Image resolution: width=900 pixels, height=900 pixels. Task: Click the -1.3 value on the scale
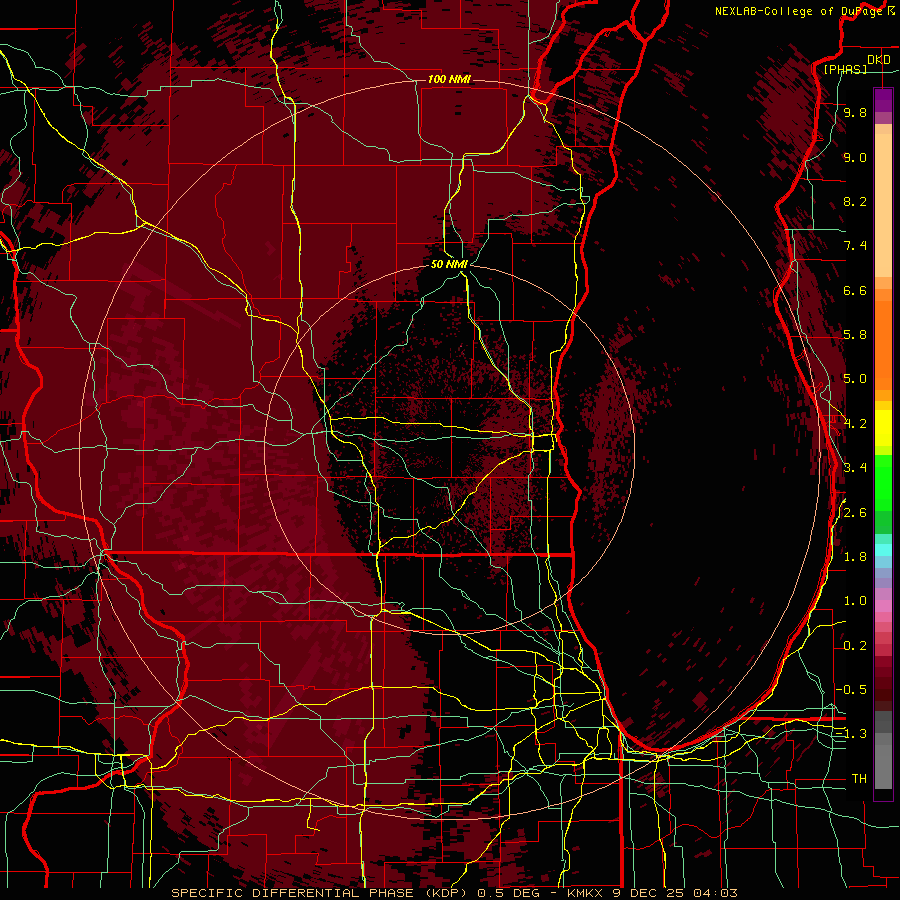coord(852,734)
